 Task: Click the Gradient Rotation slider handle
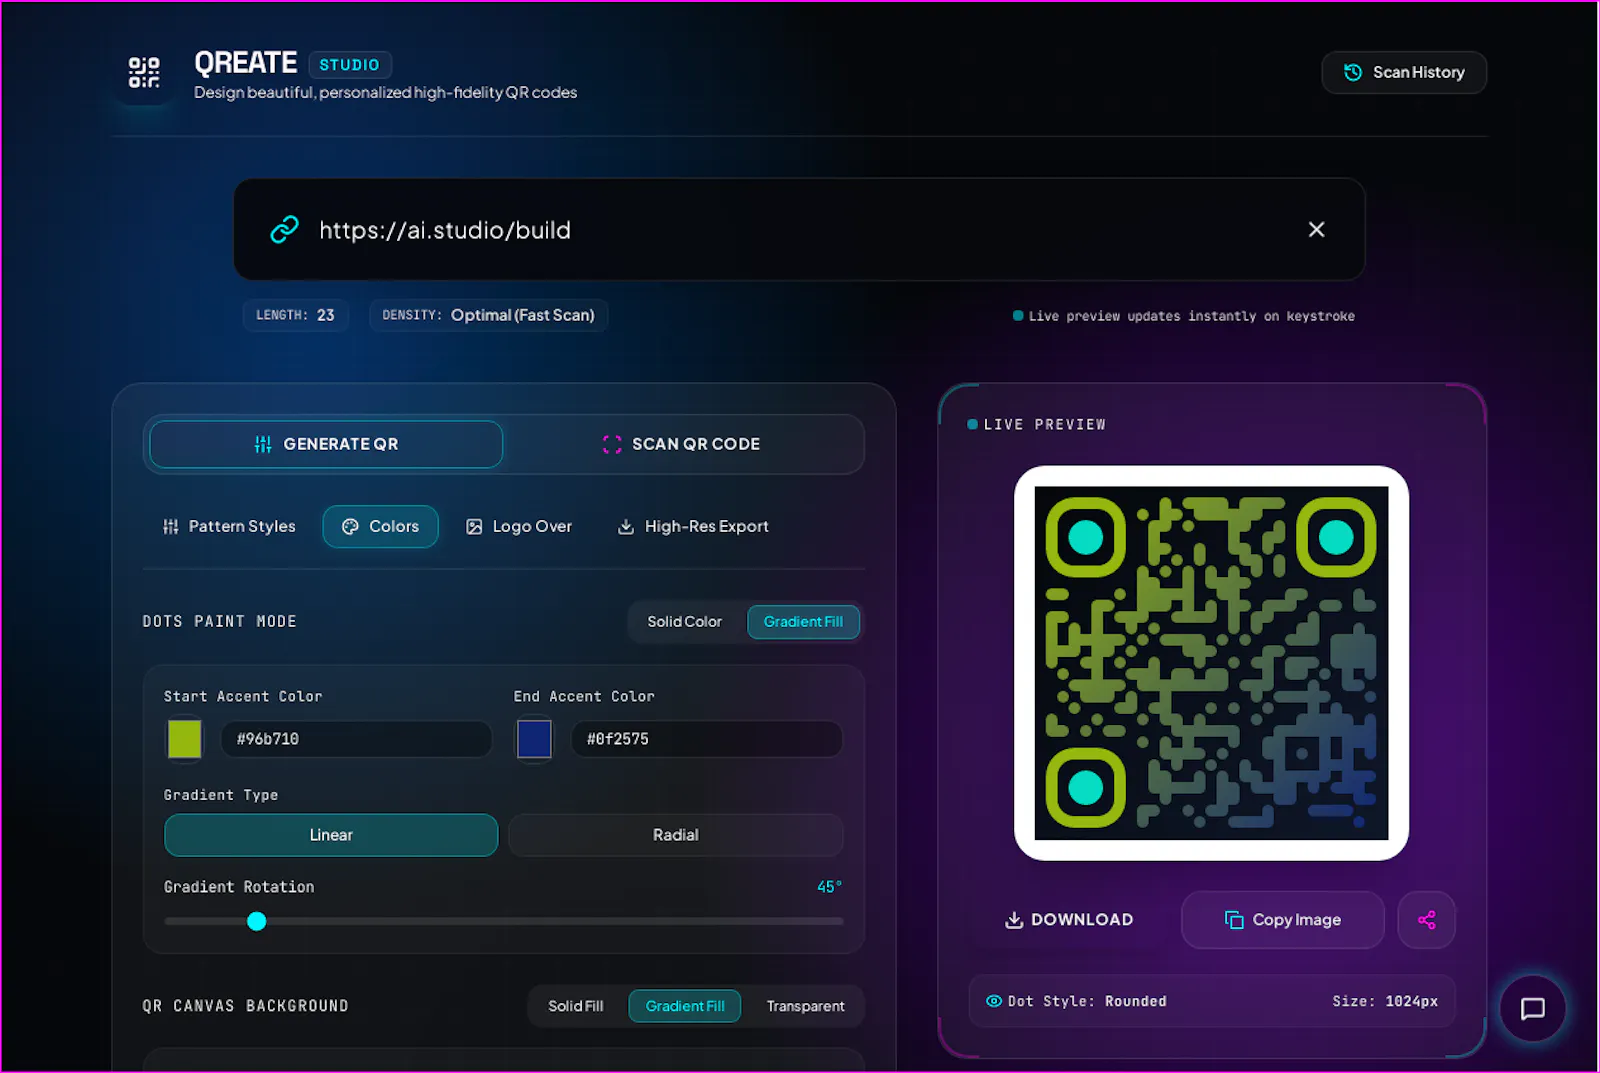(x=257, y=921)
